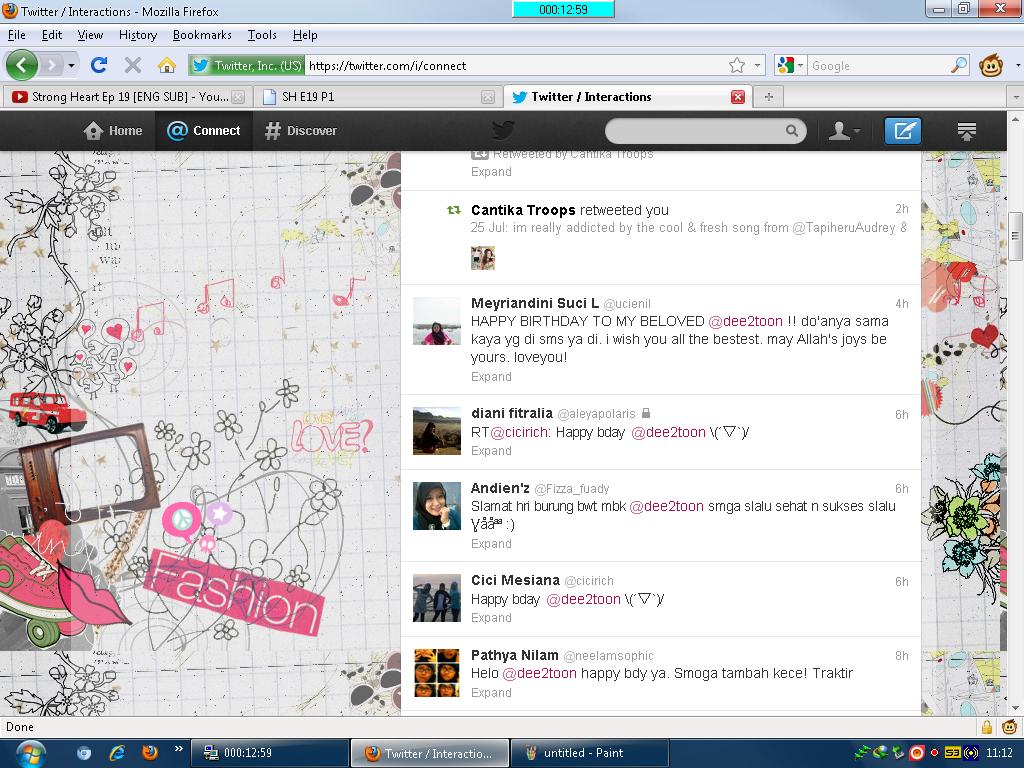Click the 4h timestamp on Meyriandini's tweet

click(901, 304)
